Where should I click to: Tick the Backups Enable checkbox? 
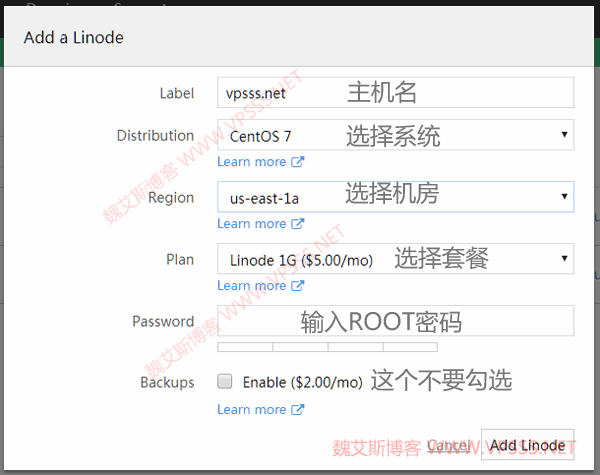(x=225, y=382)
